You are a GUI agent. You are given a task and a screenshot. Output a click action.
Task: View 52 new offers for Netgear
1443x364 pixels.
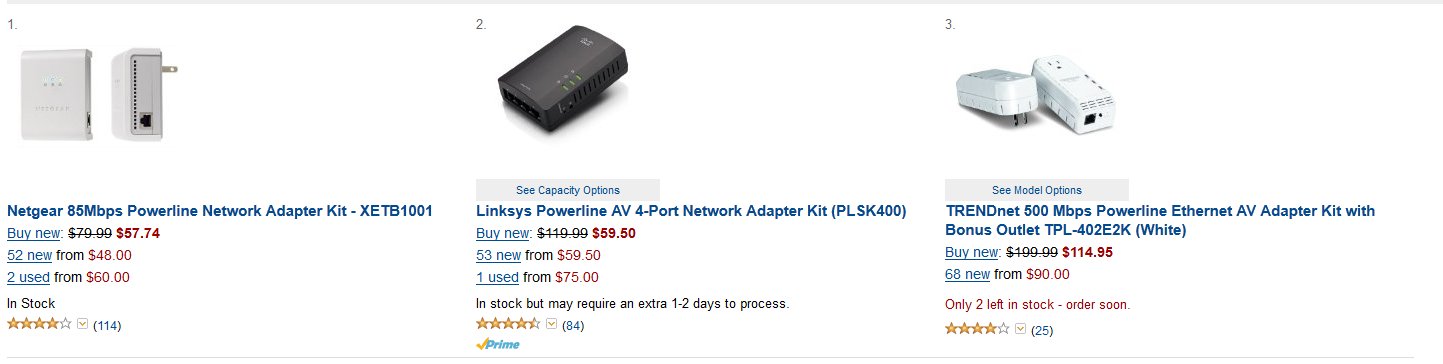[30, 255]
